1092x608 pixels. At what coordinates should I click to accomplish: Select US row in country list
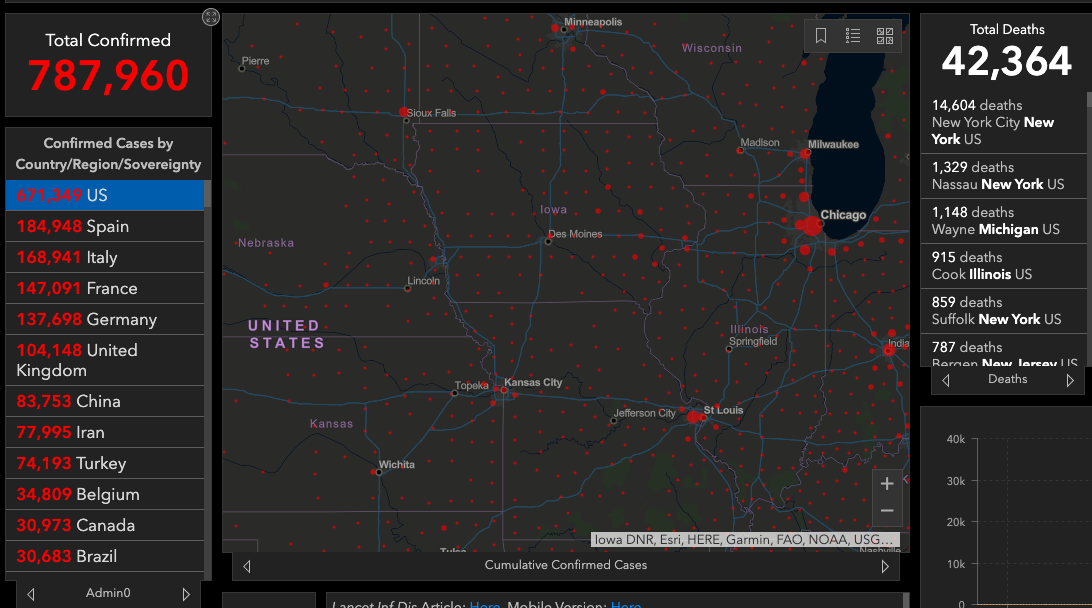tap(104, 195)
